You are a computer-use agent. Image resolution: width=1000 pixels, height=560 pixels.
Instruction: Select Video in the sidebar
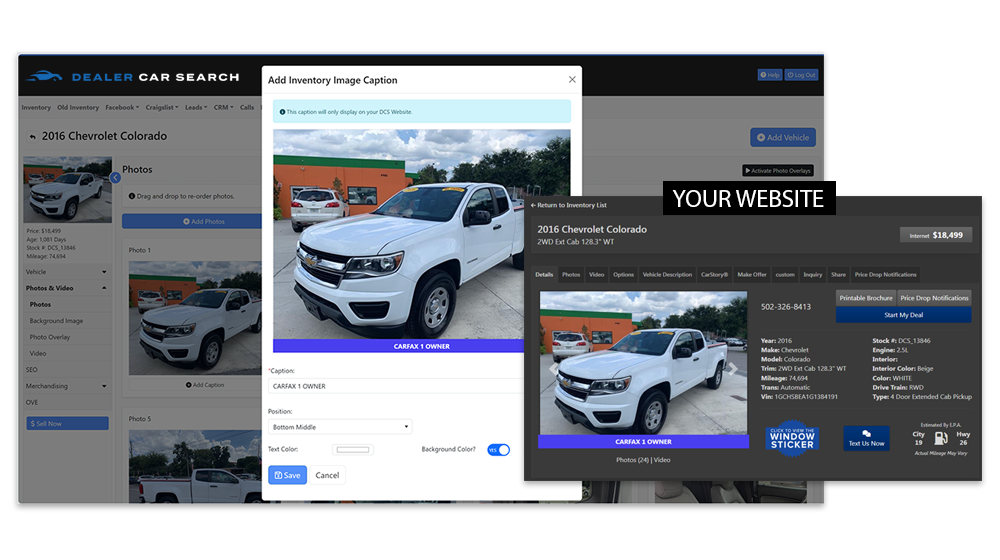tap(38, 353)
